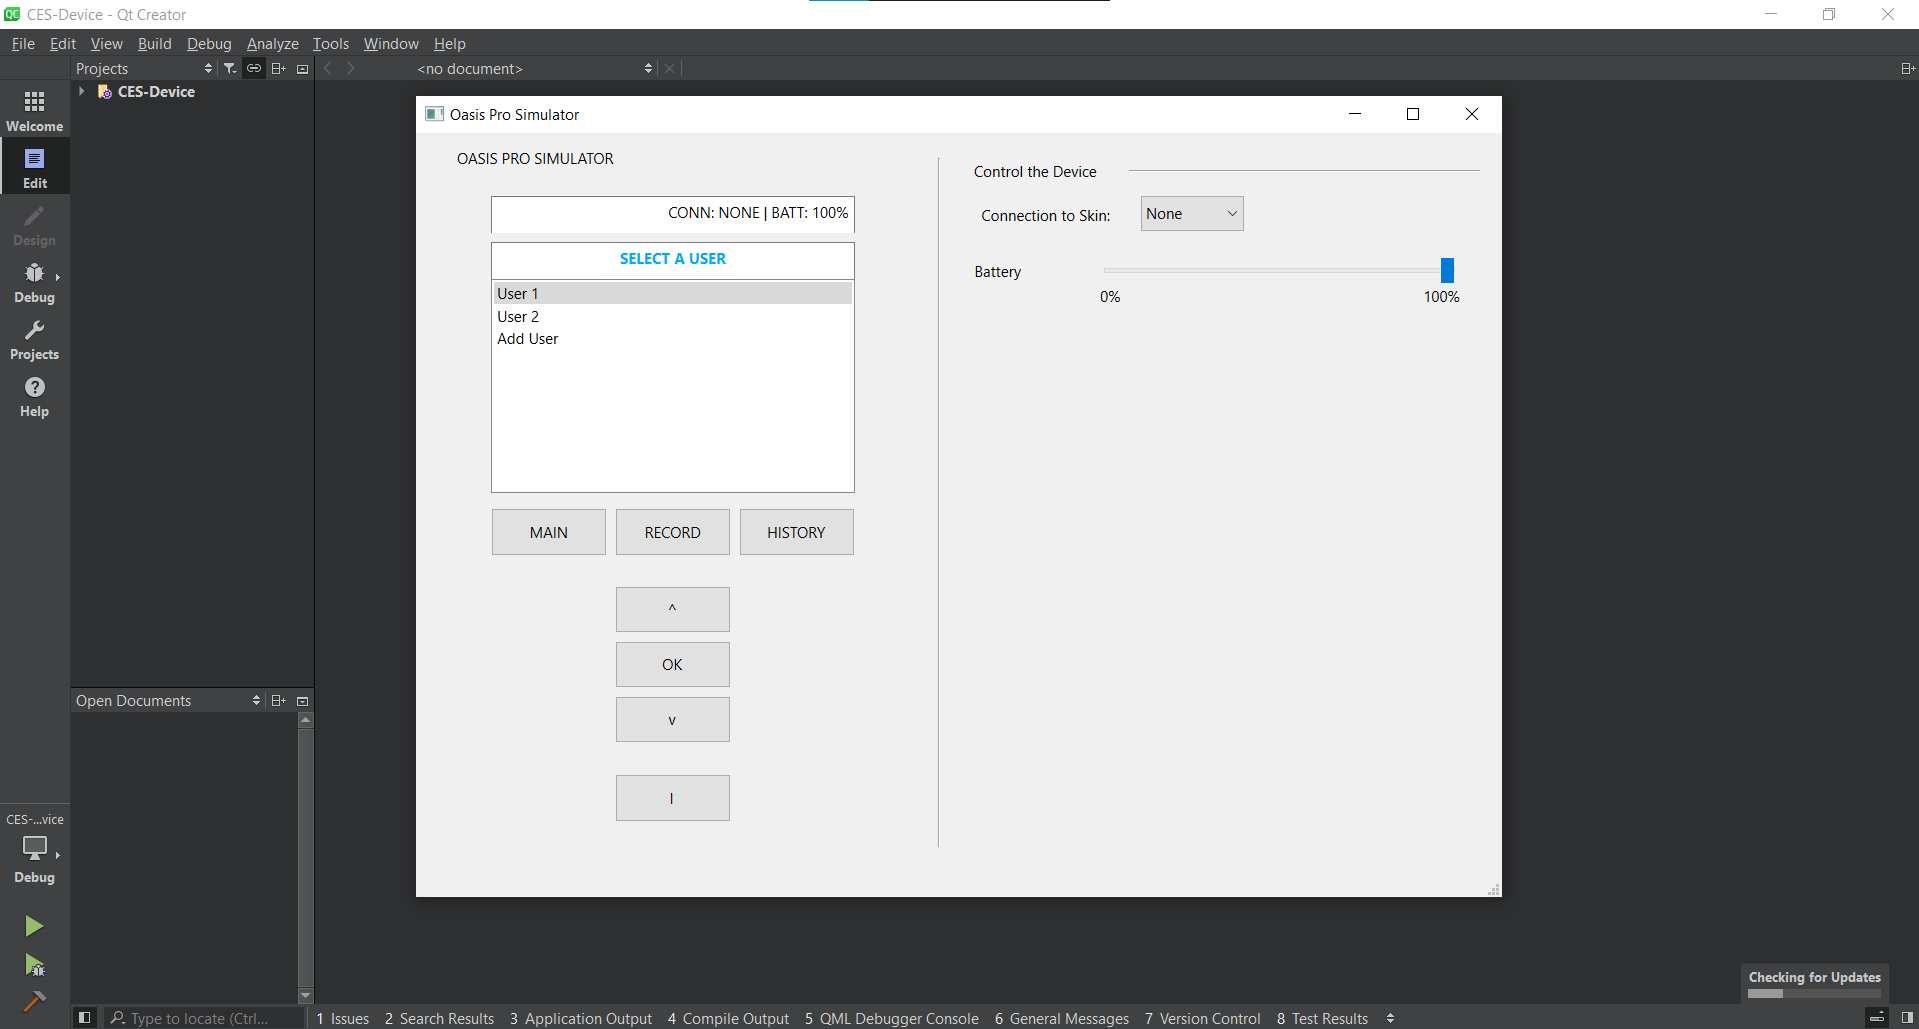Open the Build menu
The height and width of the screenshot is (1029, 1919).
click(x=155, y=43)
